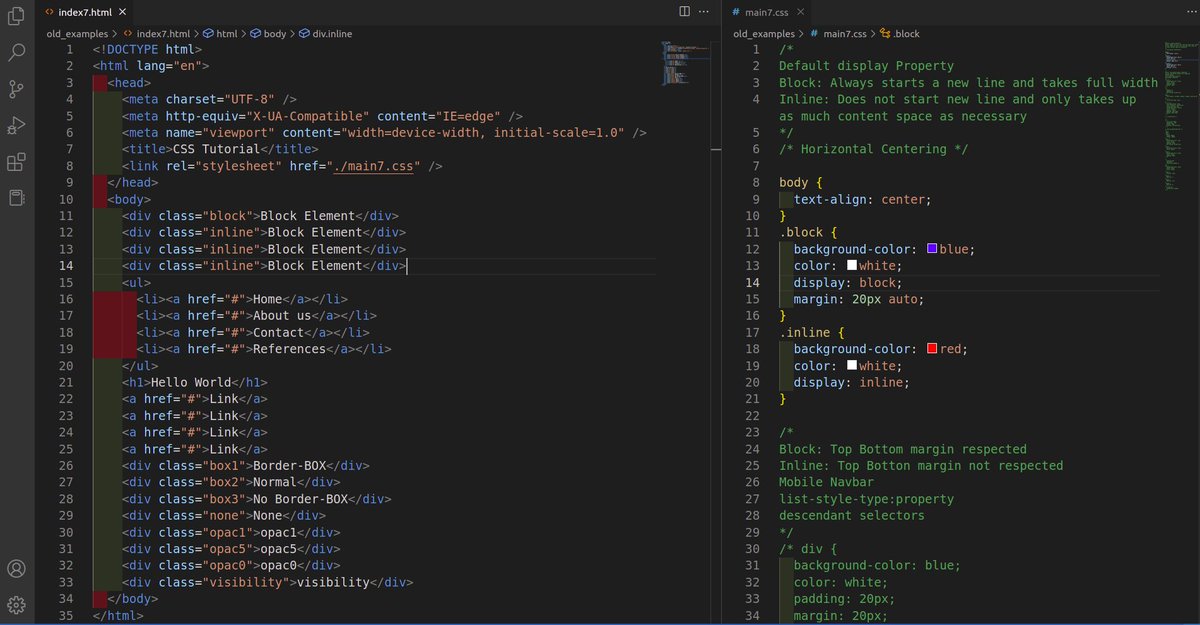
Task: Open the Source Control view
Action: pos(16,88)
